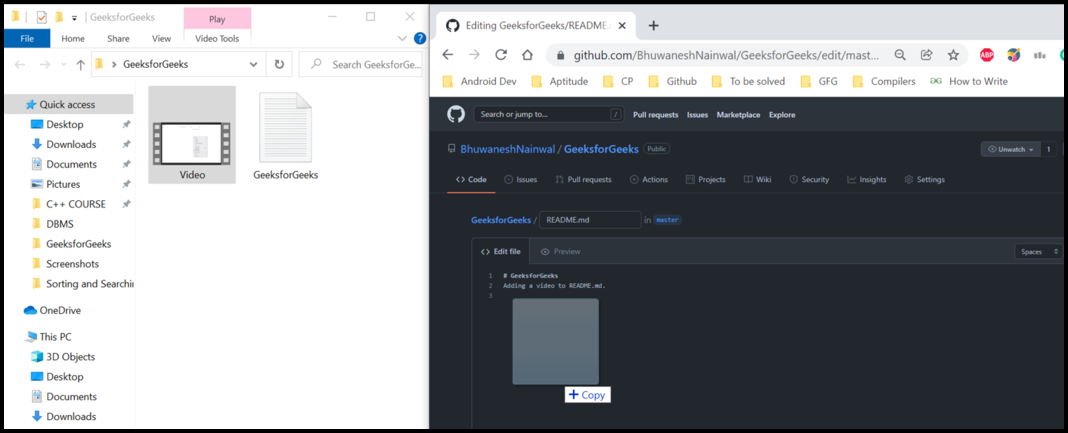Open the Insights repository tab

pyautogui.click(x=867, y=180)
